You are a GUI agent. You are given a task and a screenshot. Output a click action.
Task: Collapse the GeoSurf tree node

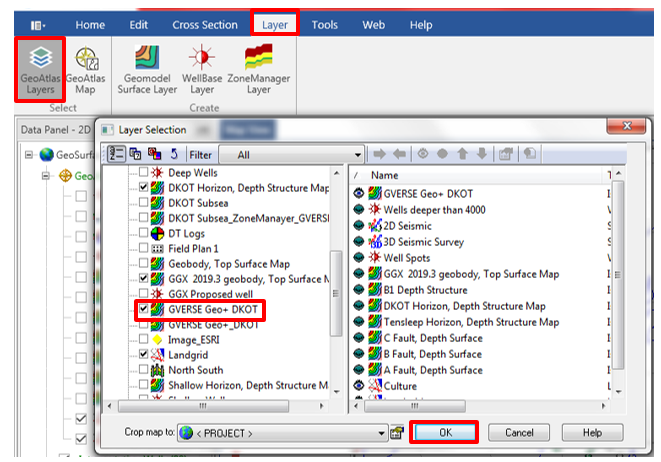point(29,155)
